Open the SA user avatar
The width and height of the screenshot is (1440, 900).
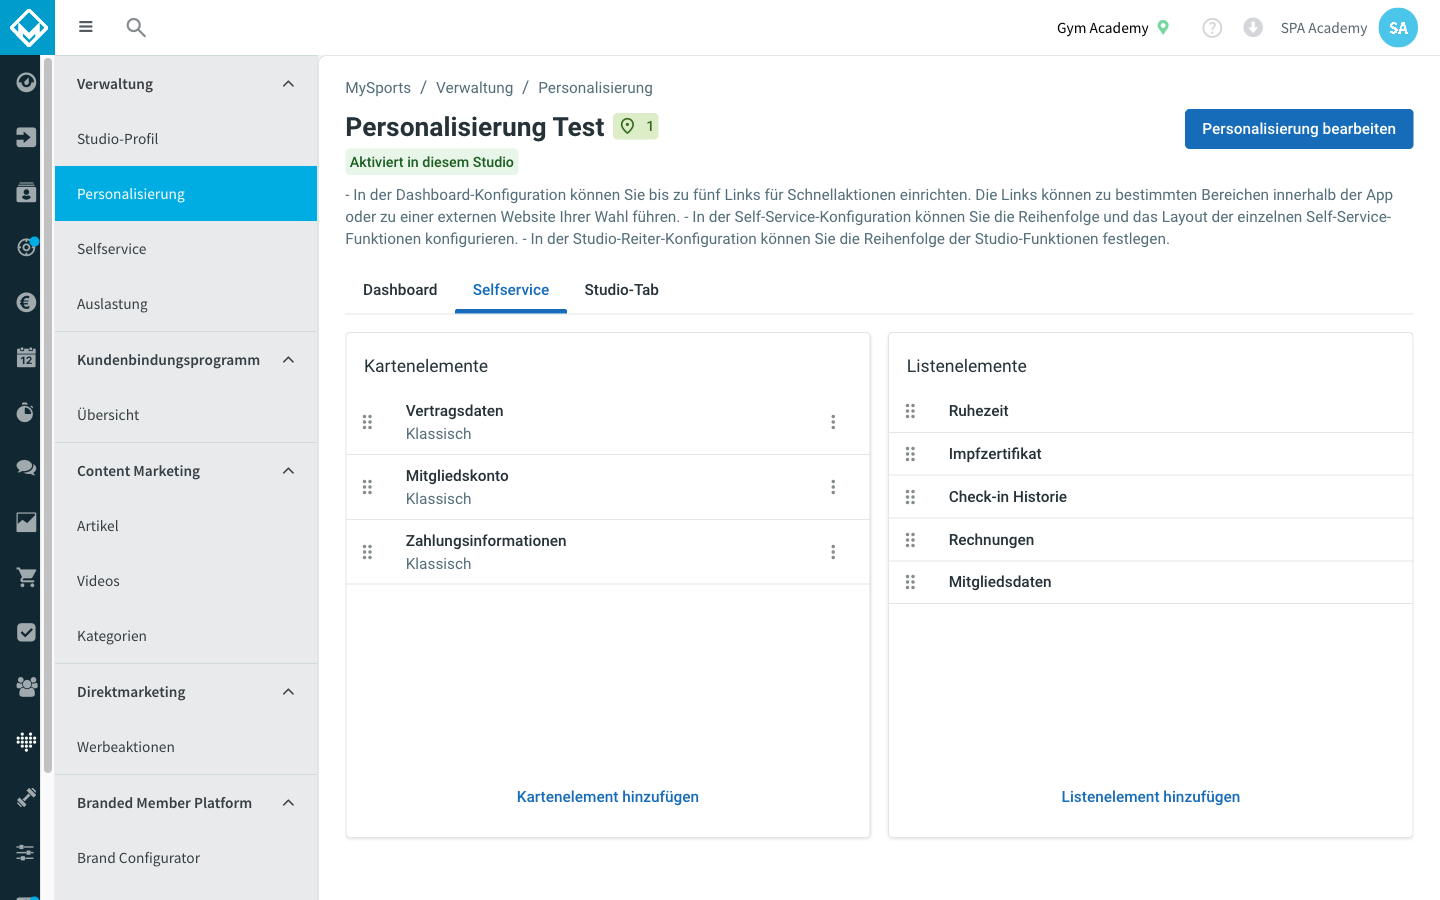pyautogui.click(x=1398, y=28)
